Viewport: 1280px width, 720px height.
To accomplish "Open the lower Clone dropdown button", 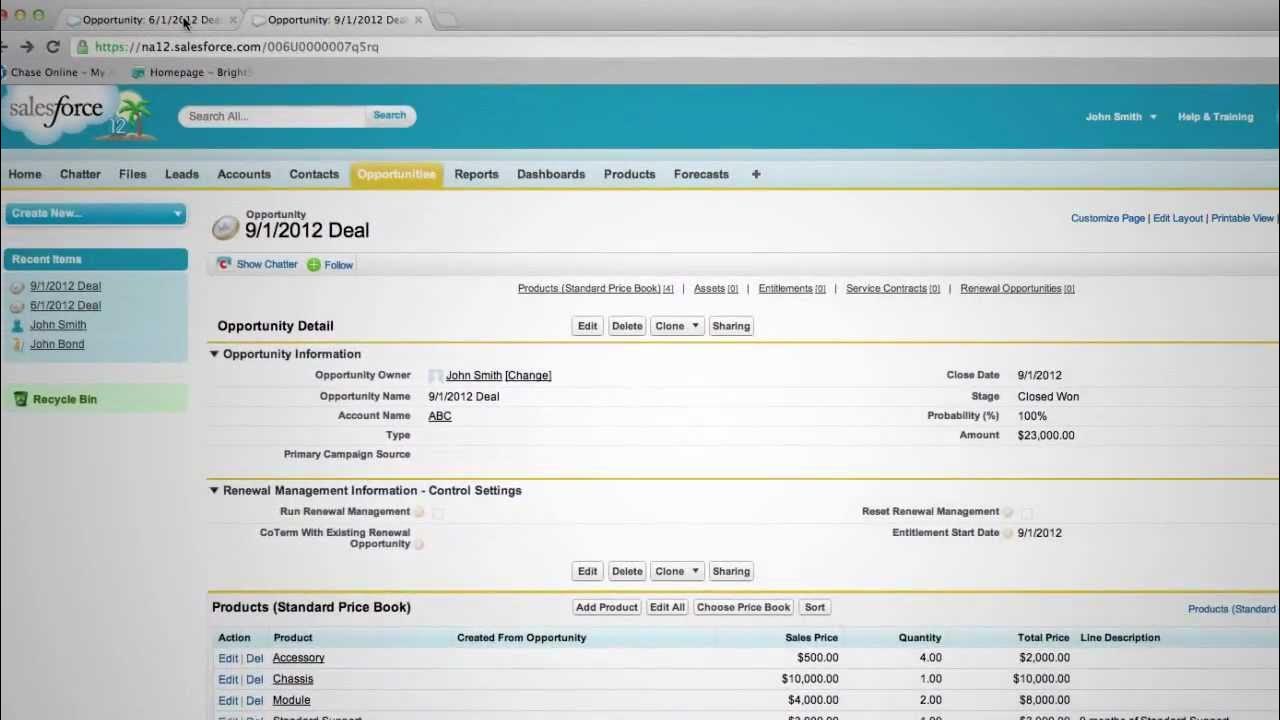I will coord(677,572).
